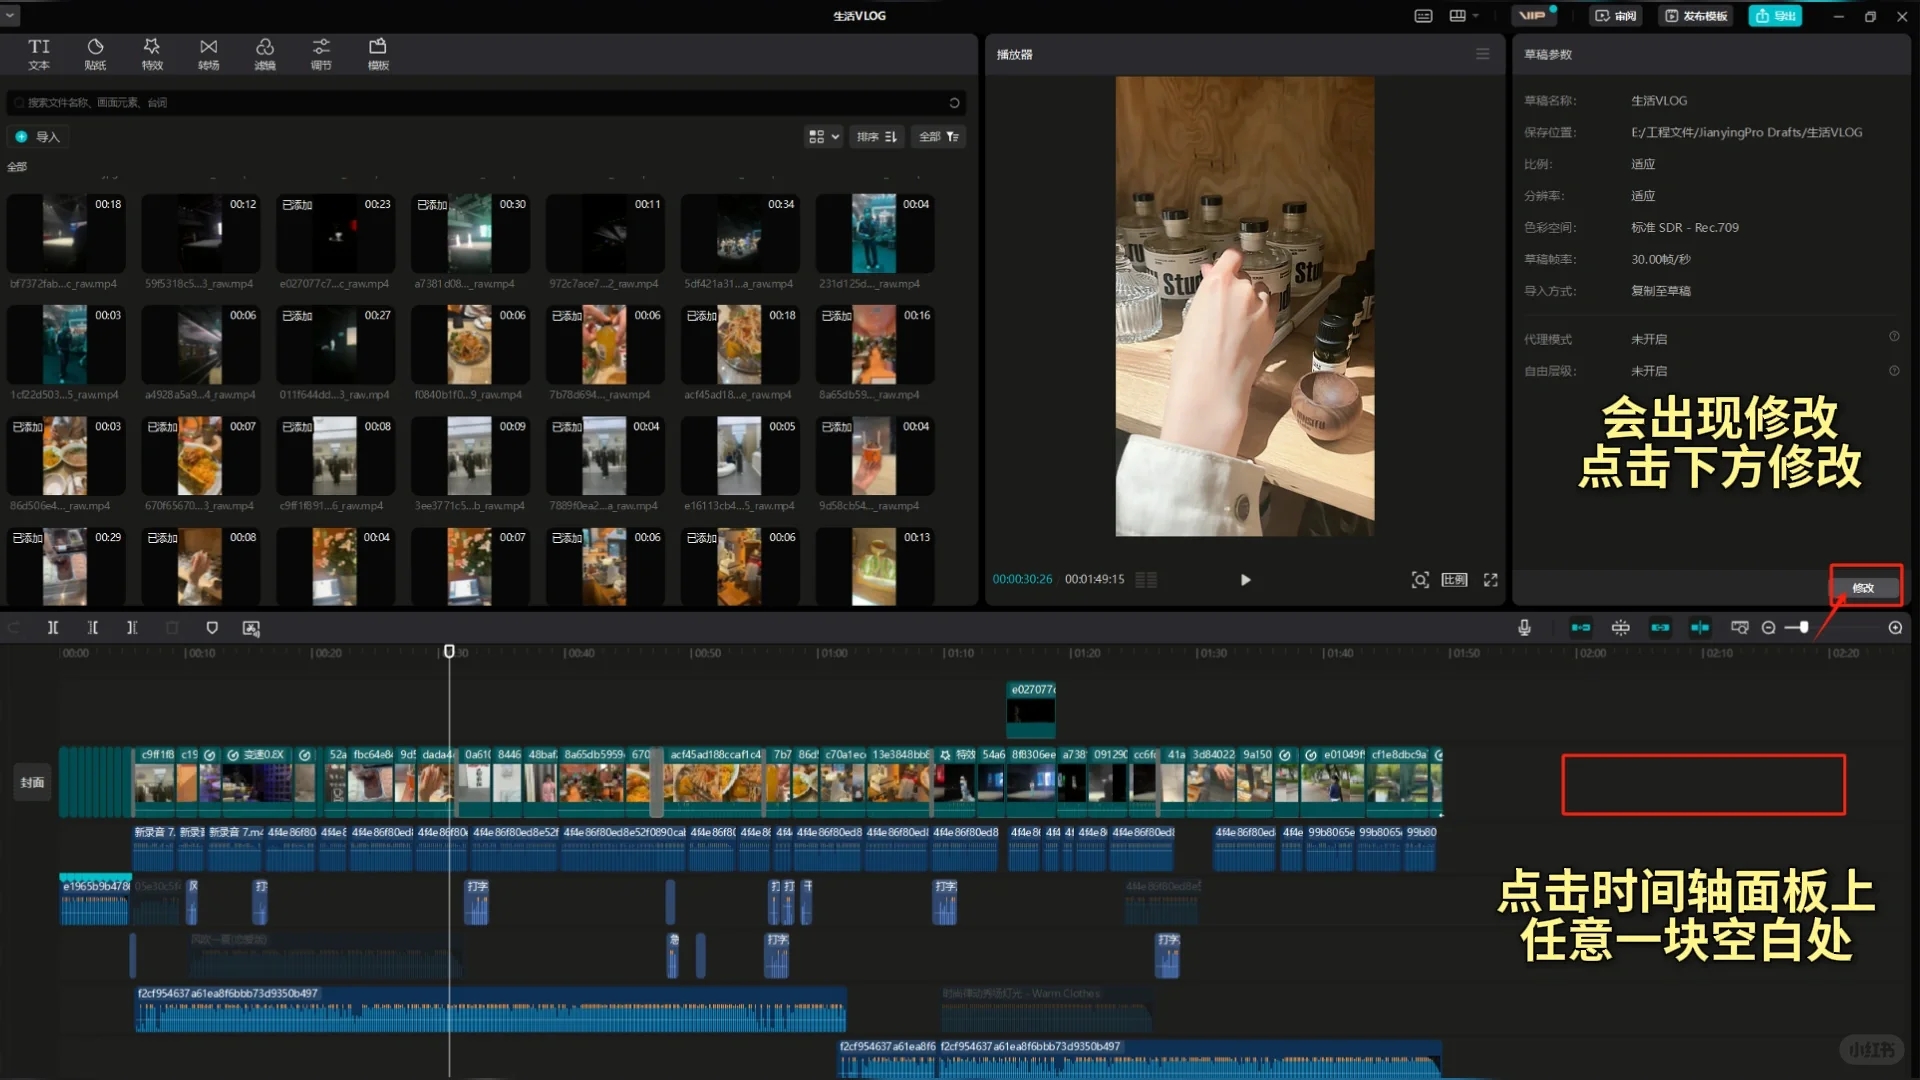Open the 转场 transitions panel
1920x1080 pixels.
pos(208,54)
